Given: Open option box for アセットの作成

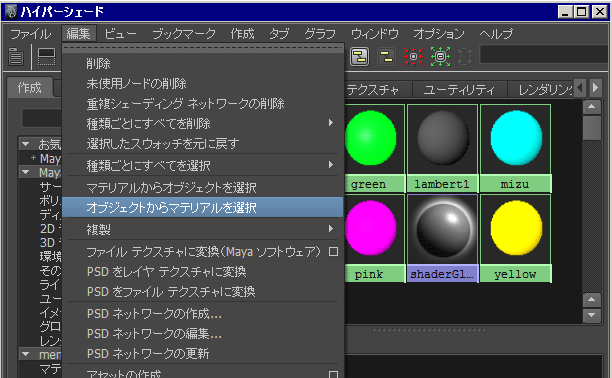Looking at the screenshot, I should (x=333, y=374).
